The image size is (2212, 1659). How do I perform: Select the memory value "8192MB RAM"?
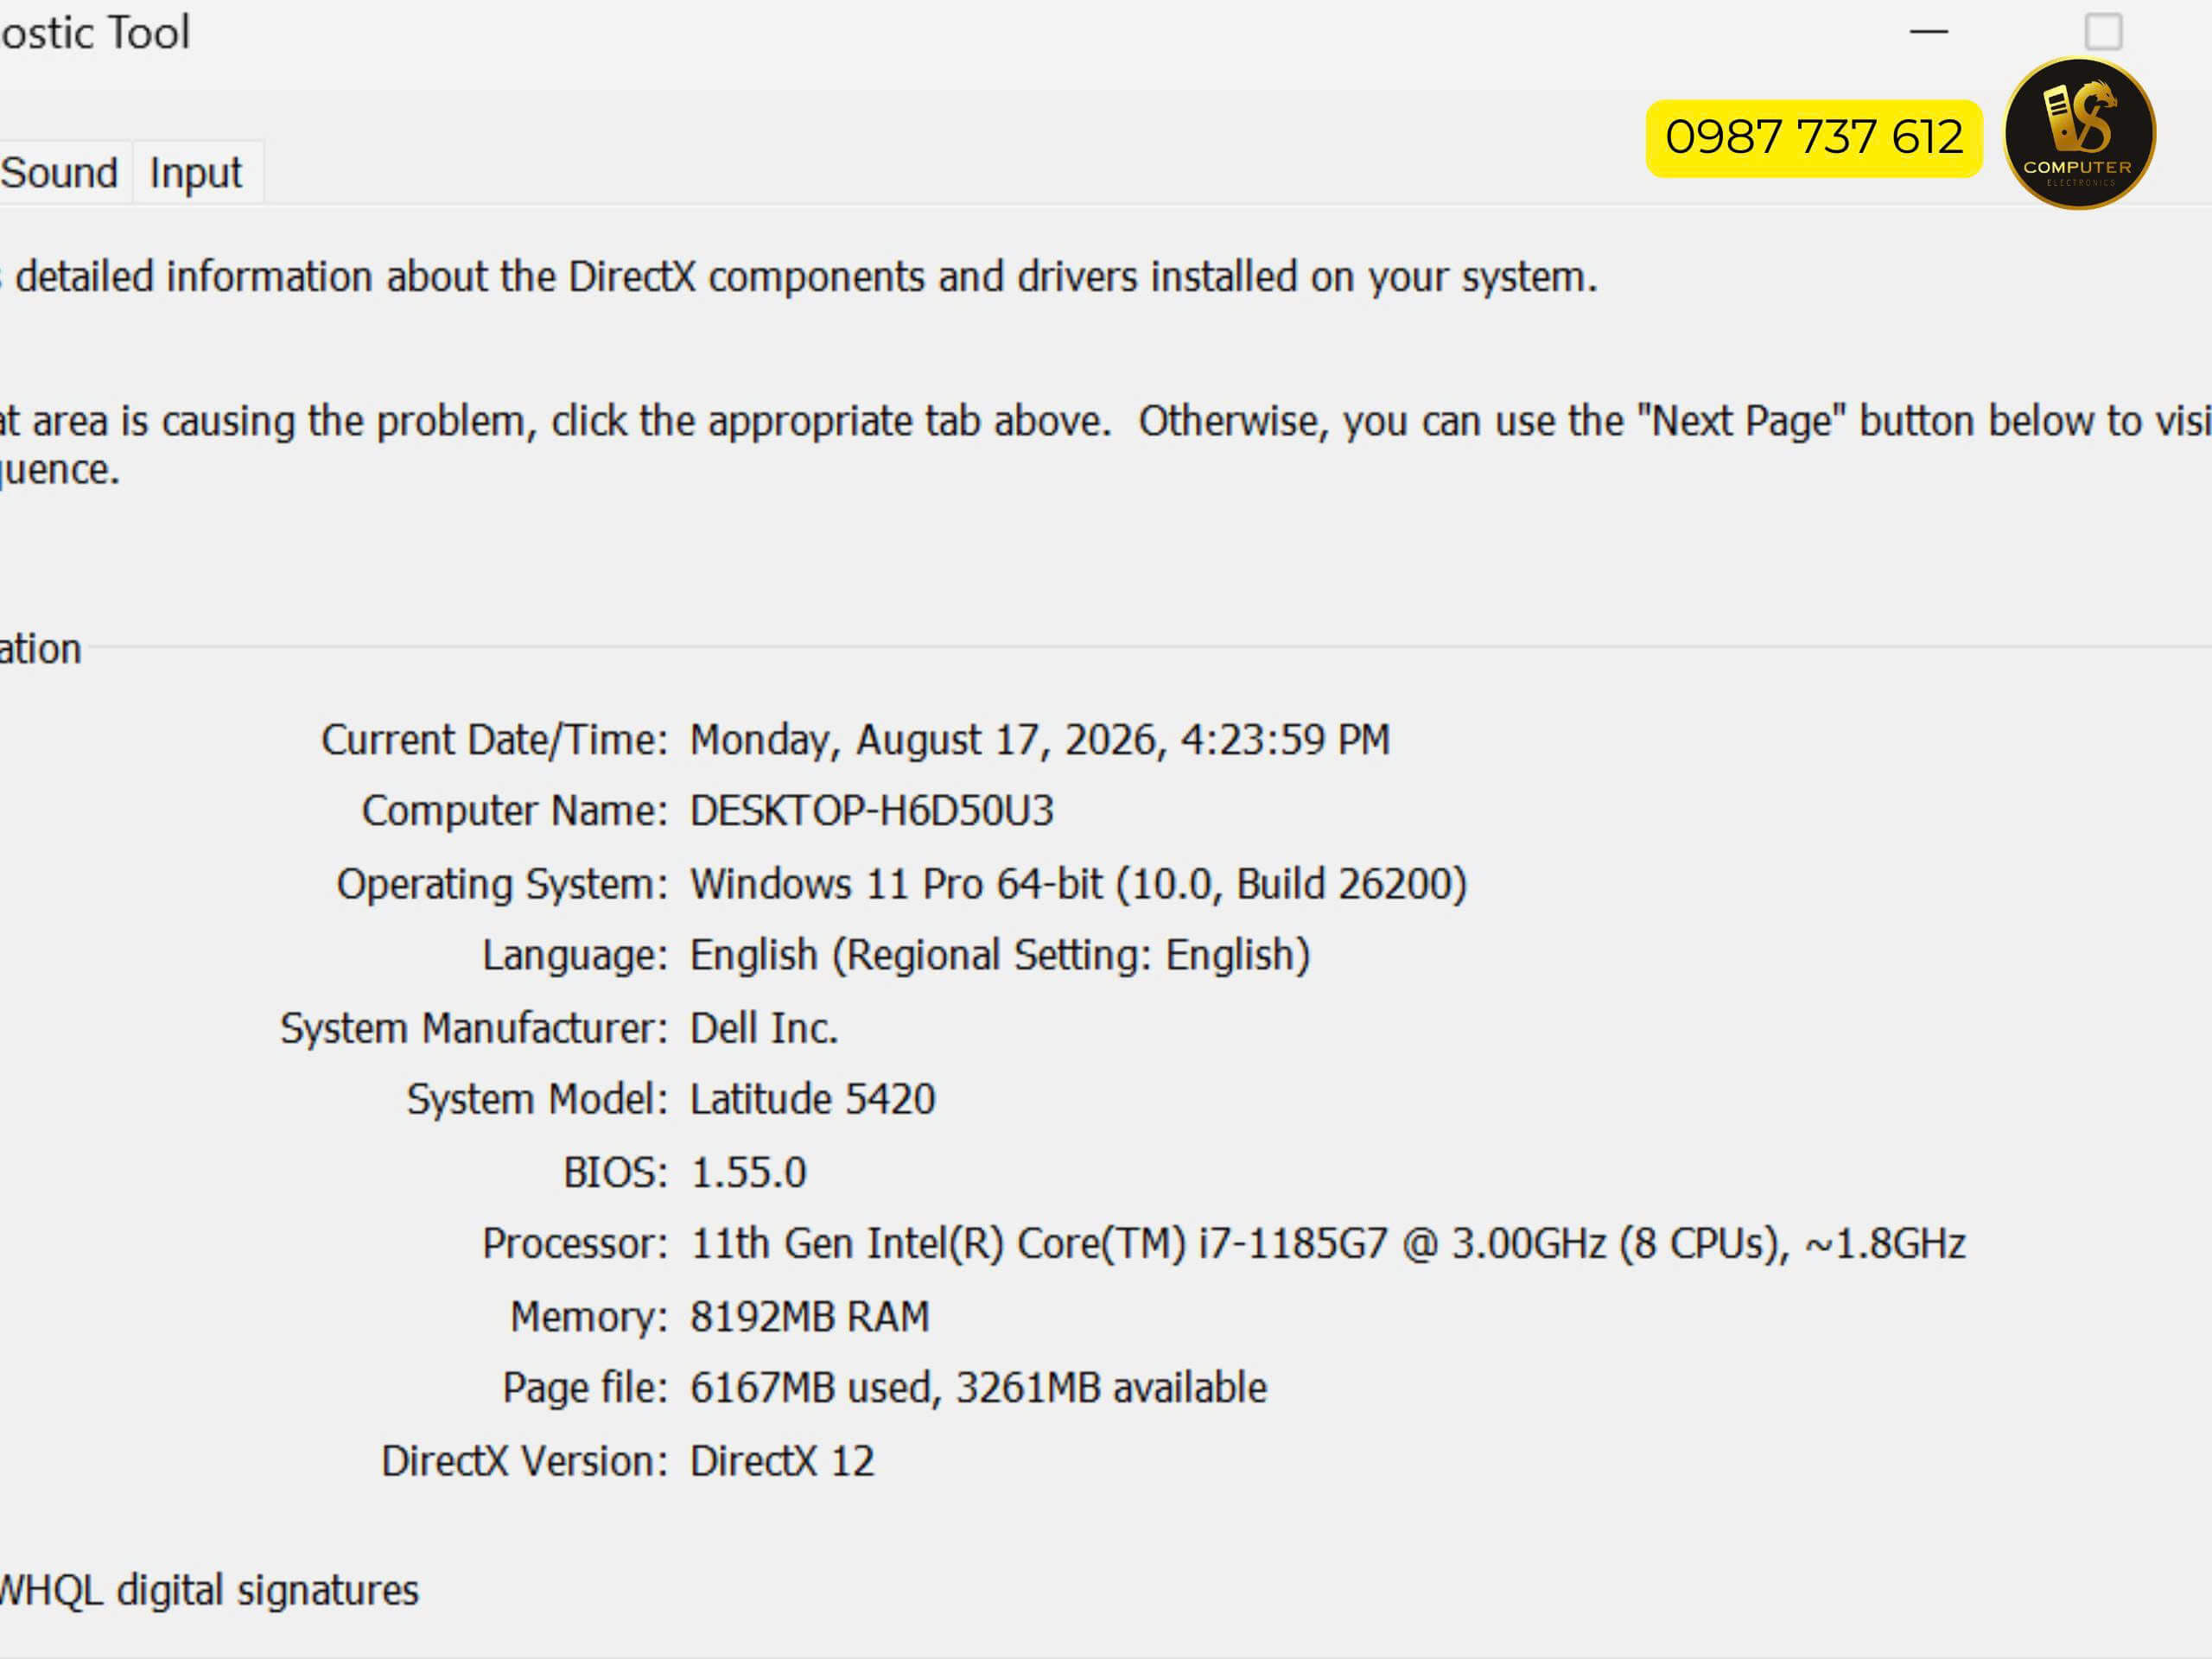pyautogui.click(x=810, y=1317)
